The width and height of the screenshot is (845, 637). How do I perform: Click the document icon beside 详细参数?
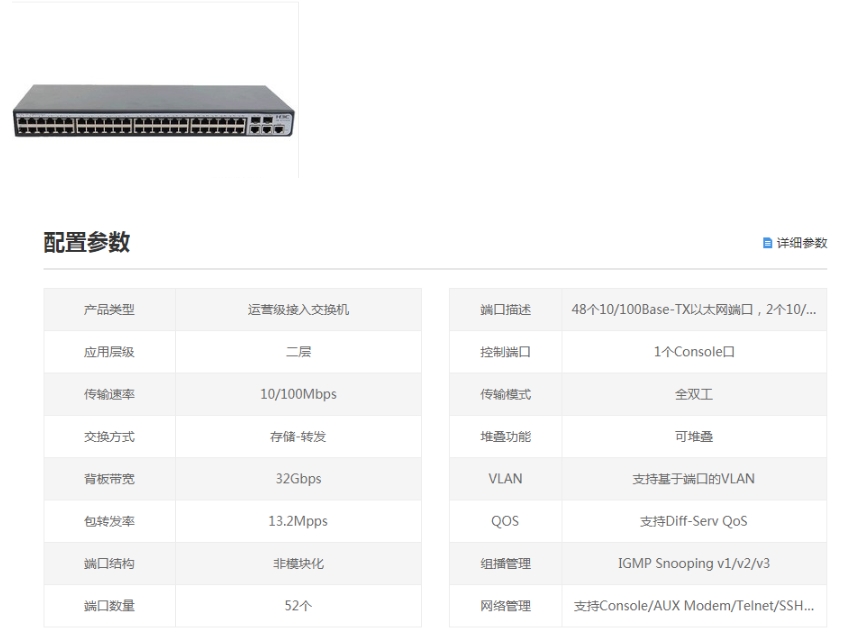click(767, 243)
